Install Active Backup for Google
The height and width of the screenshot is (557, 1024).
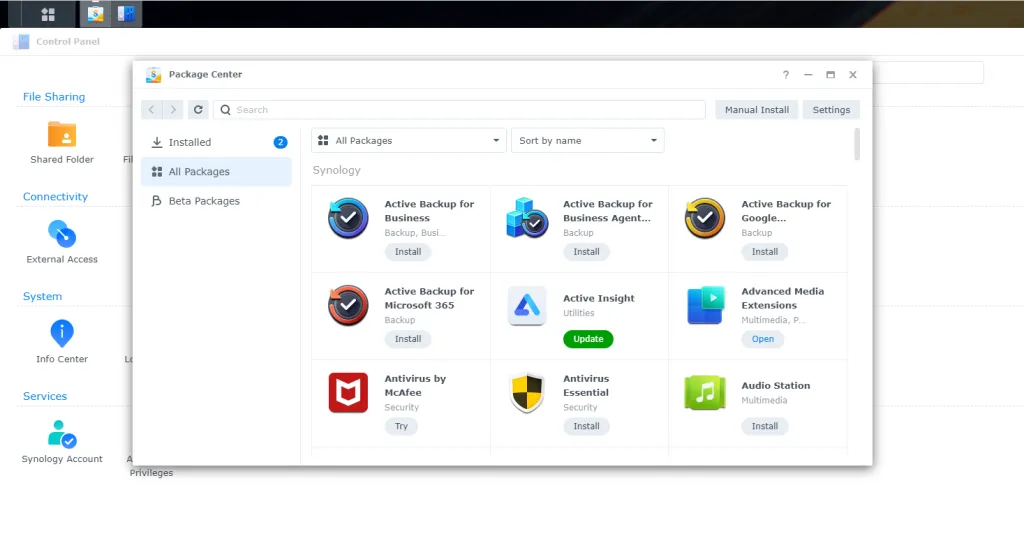[764, 252]
